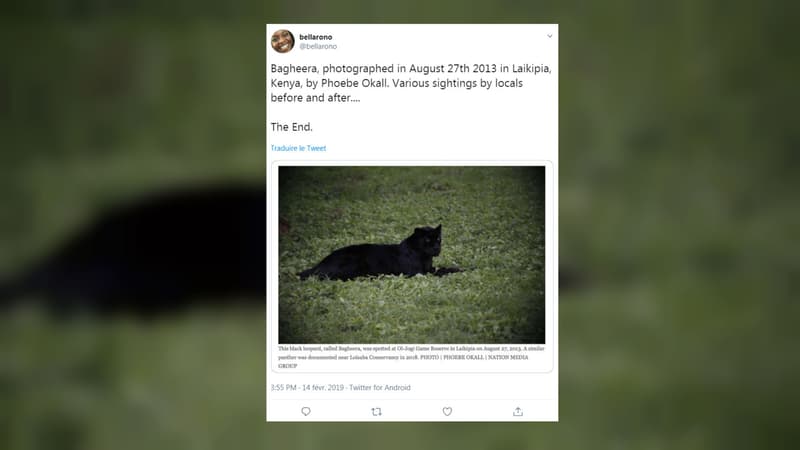This screenshot has width=800, height=450.
Task: Expand the tweet options chevron menu
Action: (x=549, y=36)
